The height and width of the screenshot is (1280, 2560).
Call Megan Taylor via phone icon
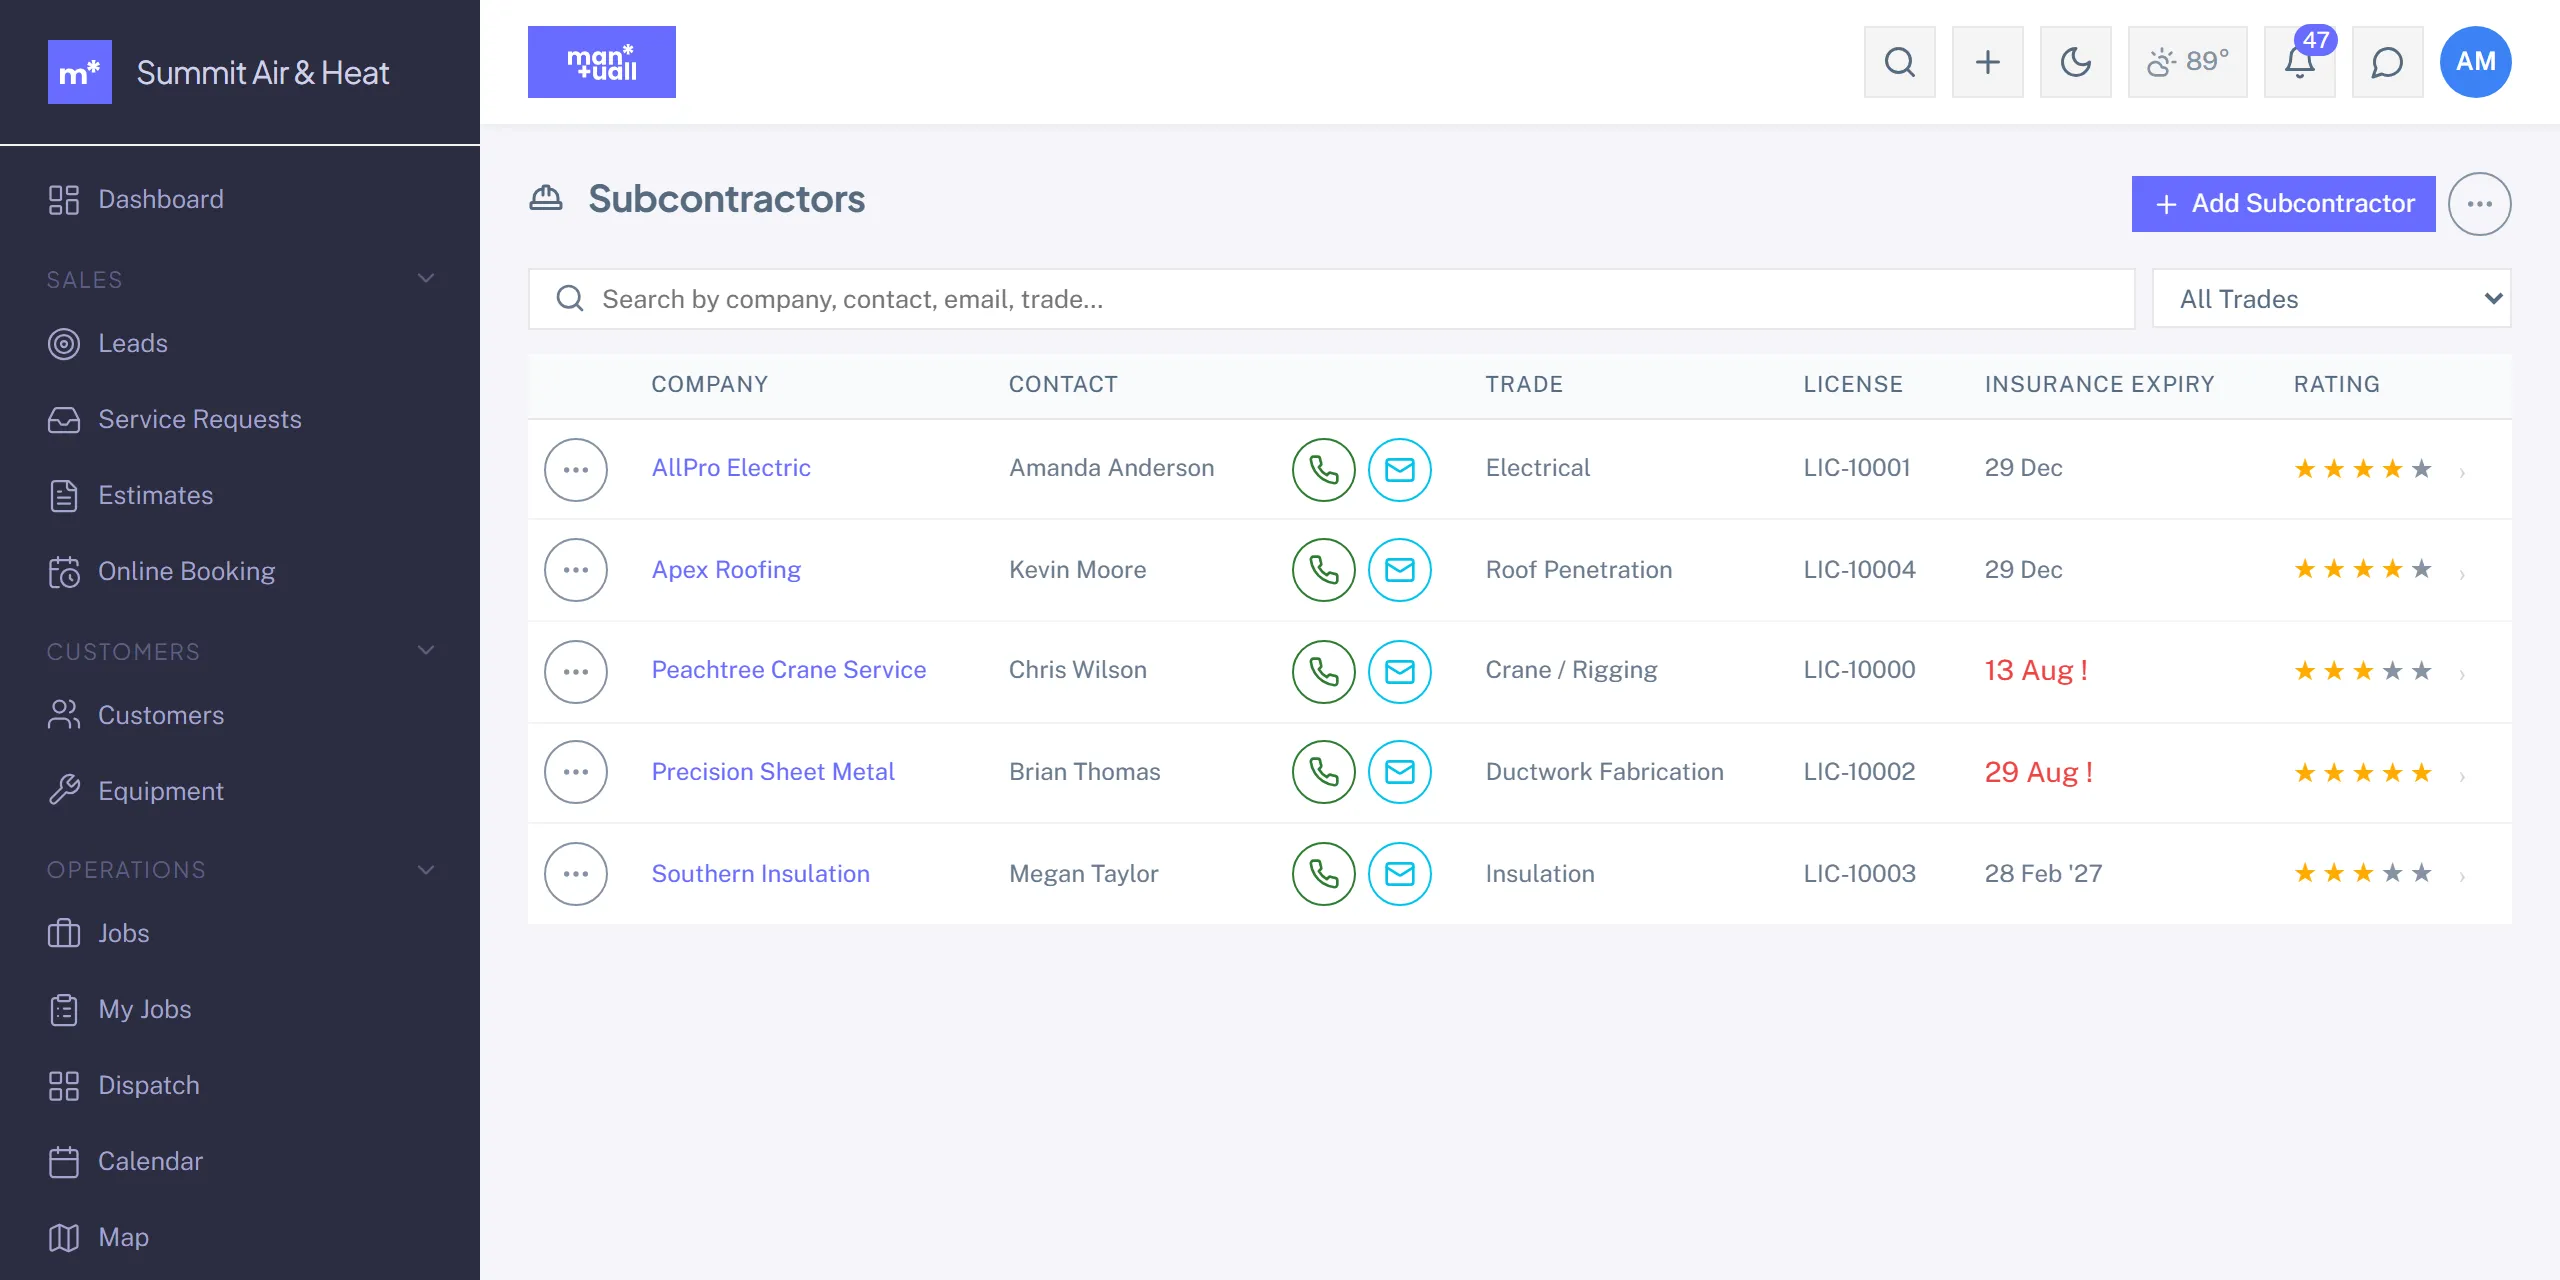click(1324, 874)
